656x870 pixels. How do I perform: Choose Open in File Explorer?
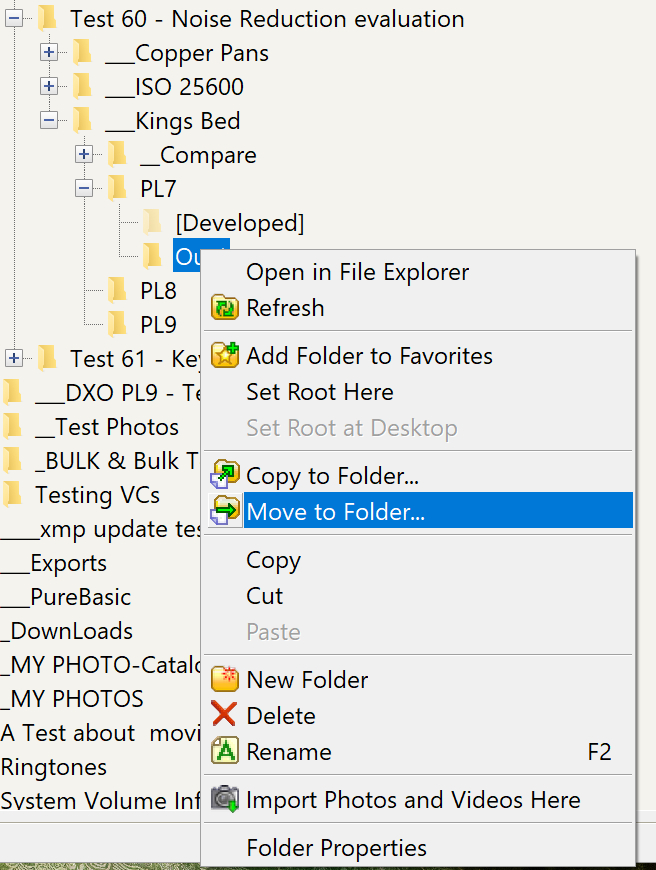(x=357, y=272)
